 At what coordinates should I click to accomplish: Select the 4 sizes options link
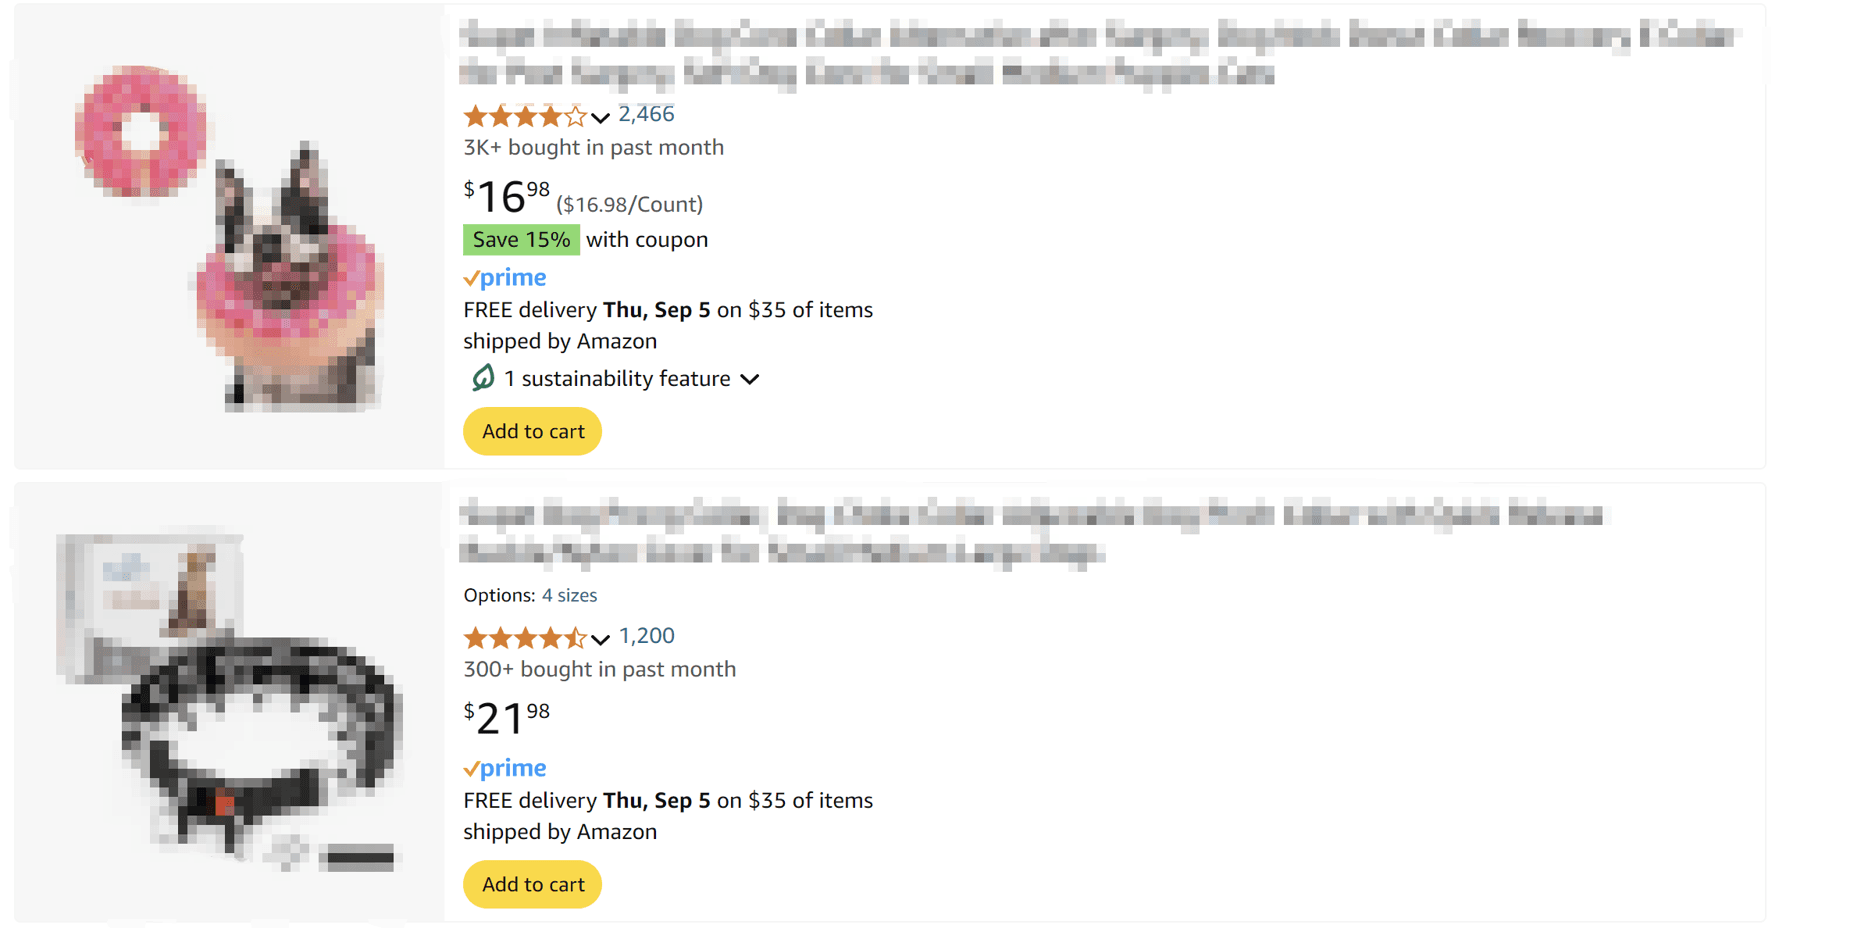point(569,595)
